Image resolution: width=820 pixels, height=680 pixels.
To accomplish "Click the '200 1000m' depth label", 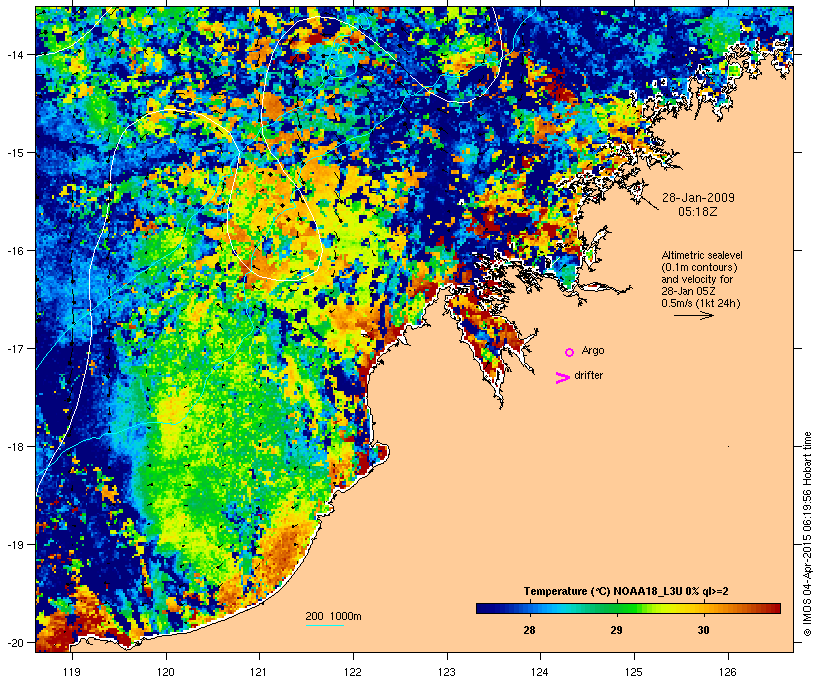I will point(333,616).
